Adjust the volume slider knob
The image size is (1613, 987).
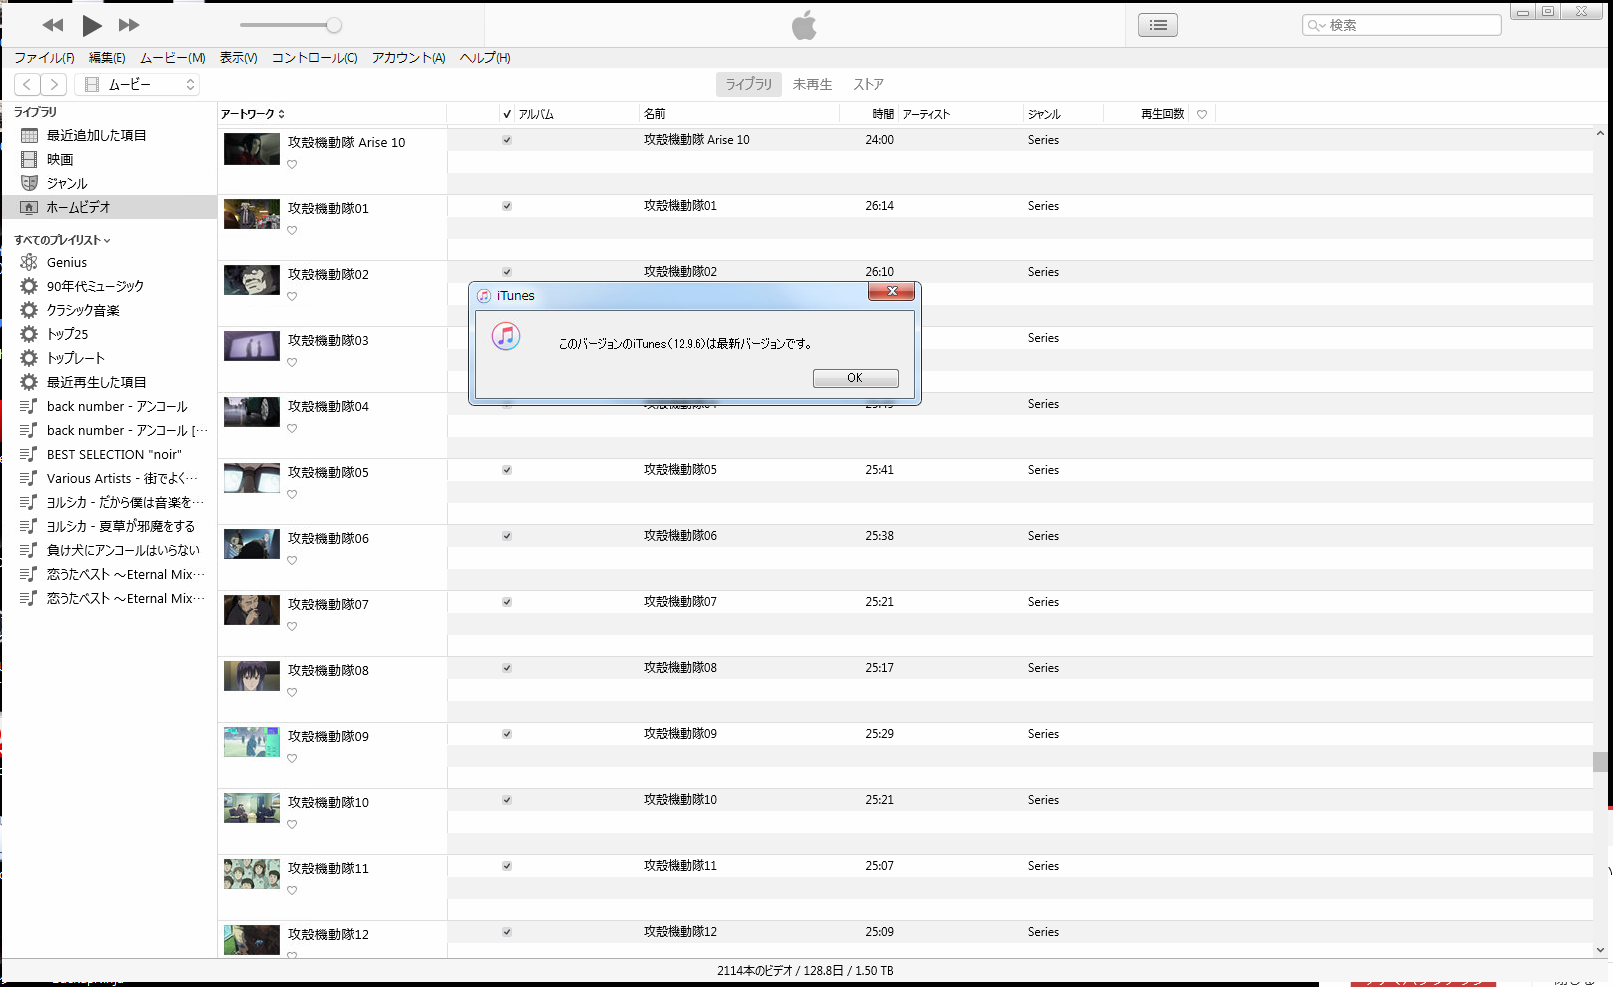pyautogui.click(x=334, y=25)
